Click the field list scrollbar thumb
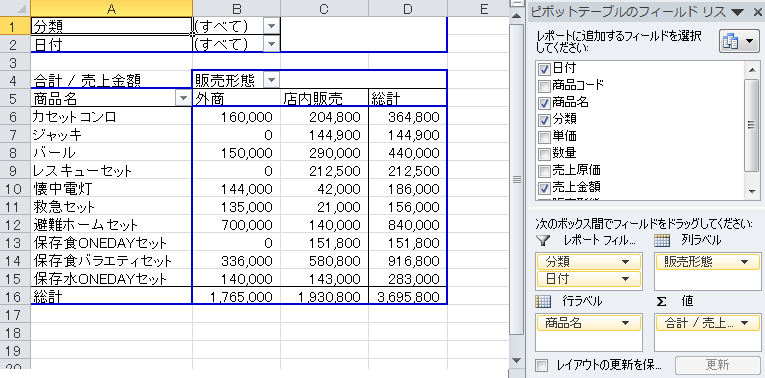This screenshot has width=765, height=378. [x=752, y=125]
